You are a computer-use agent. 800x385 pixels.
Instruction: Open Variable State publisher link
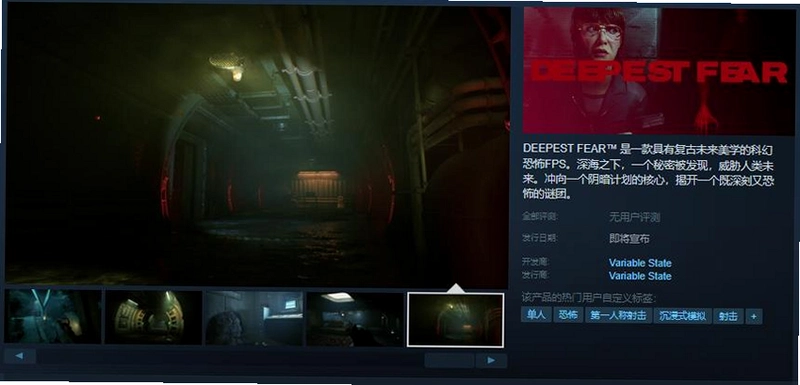pyautogui.click(x=640, y=276)
